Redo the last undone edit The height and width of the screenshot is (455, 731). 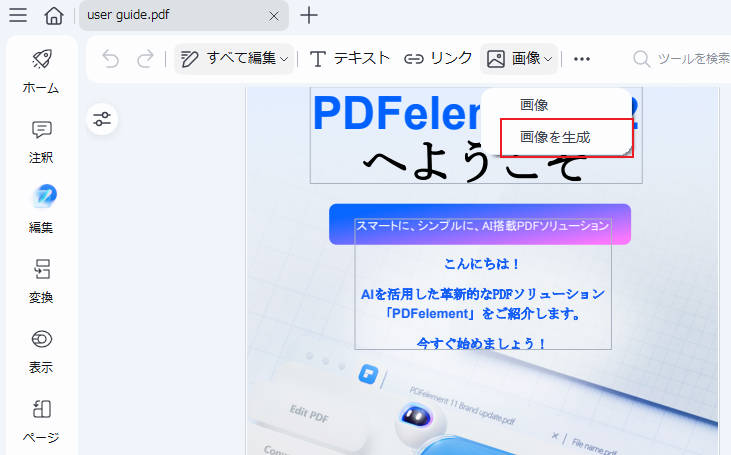pos(145,59)
